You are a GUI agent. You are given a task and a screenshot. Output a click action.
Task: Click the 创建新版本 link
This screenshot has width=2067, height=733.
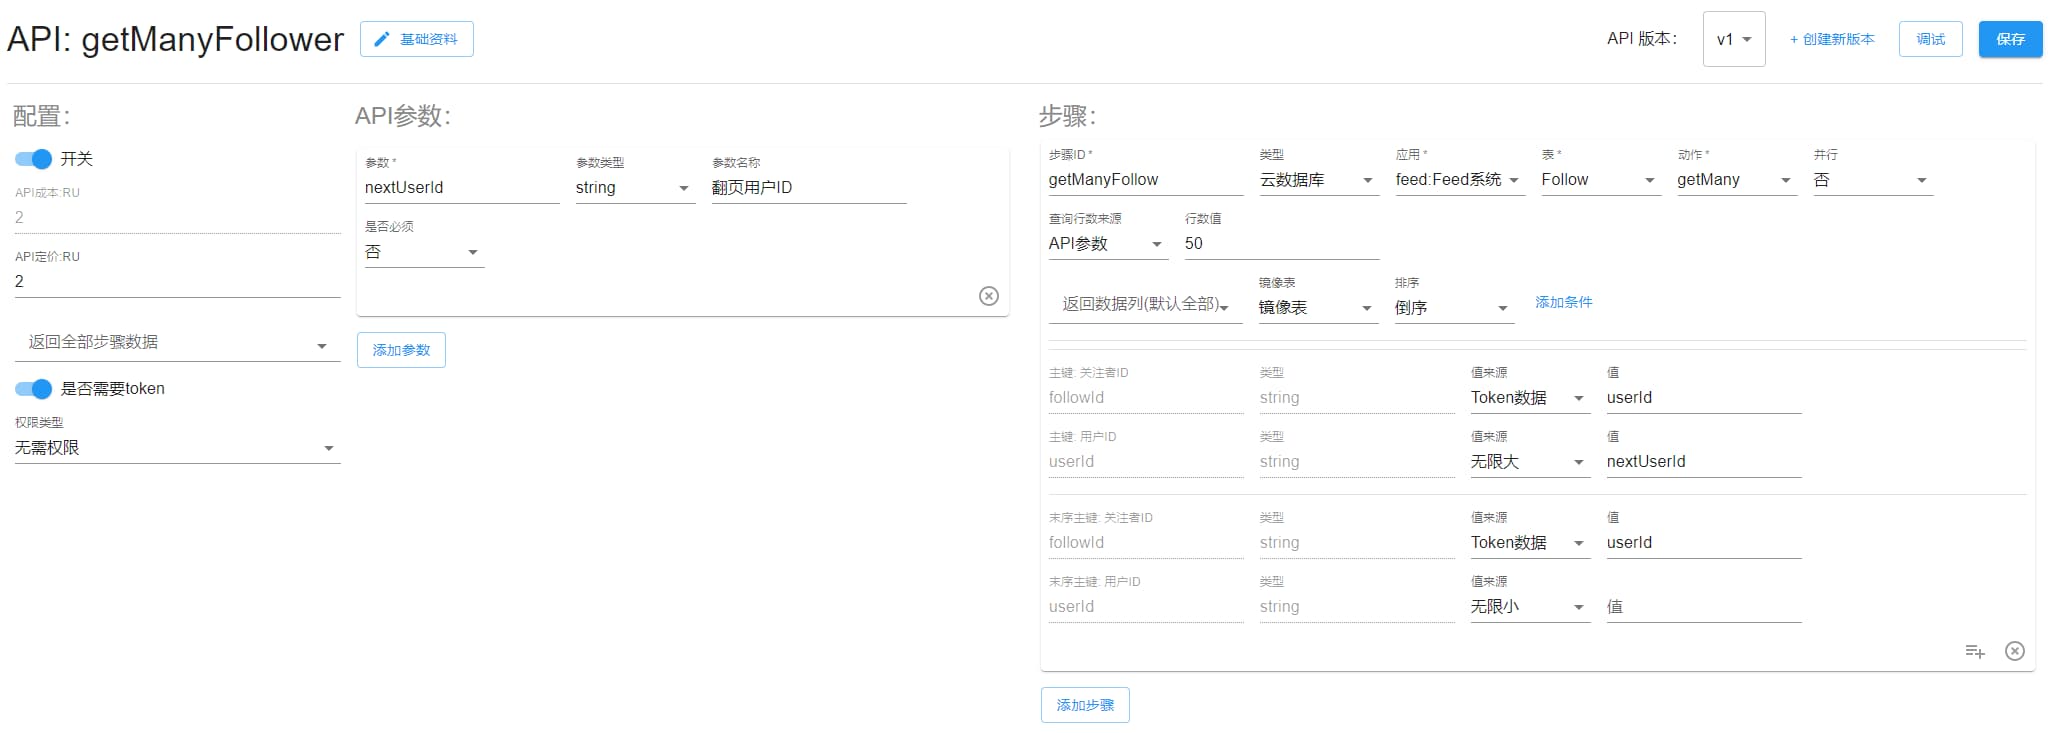click(x=1832, y=39)
